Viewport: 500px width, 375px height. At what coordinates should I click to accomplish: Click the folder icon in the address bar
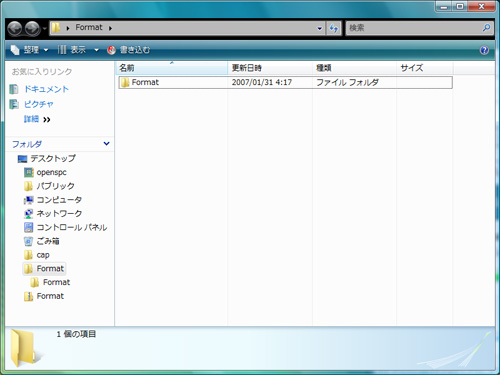click(56, 28)
